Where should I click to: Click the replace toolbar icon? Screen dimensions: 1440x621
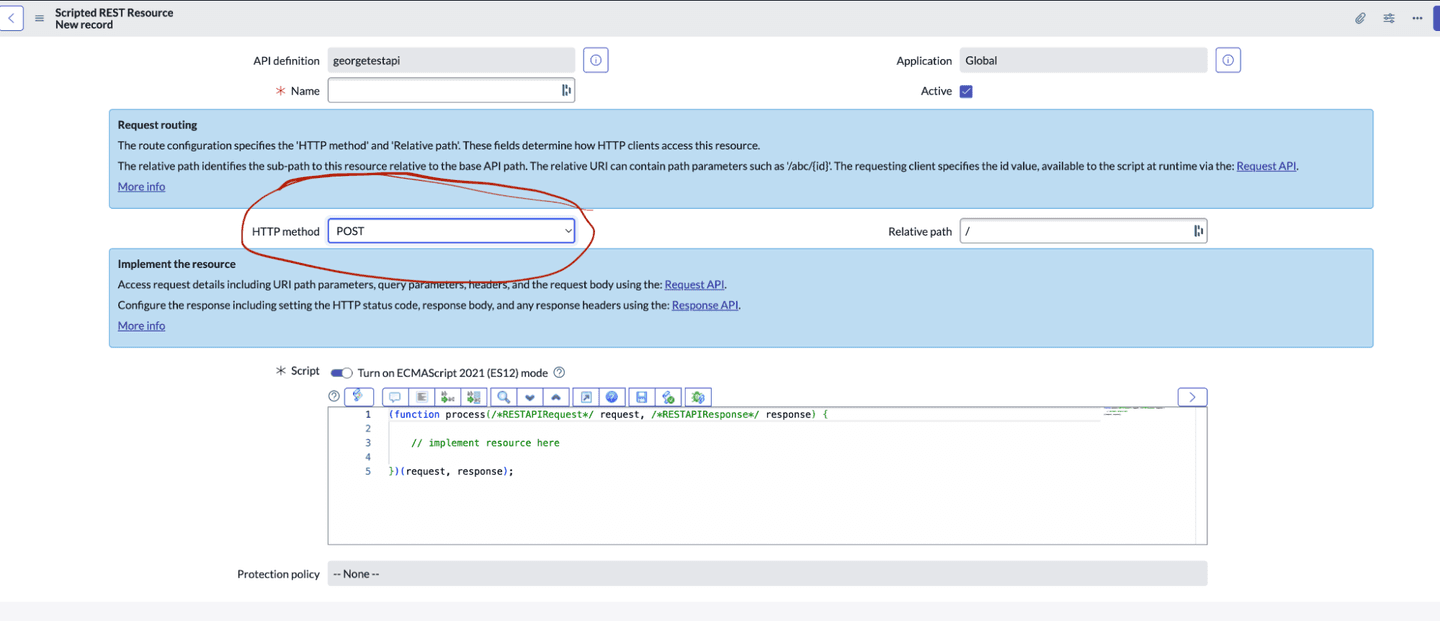tap(449, 397)
